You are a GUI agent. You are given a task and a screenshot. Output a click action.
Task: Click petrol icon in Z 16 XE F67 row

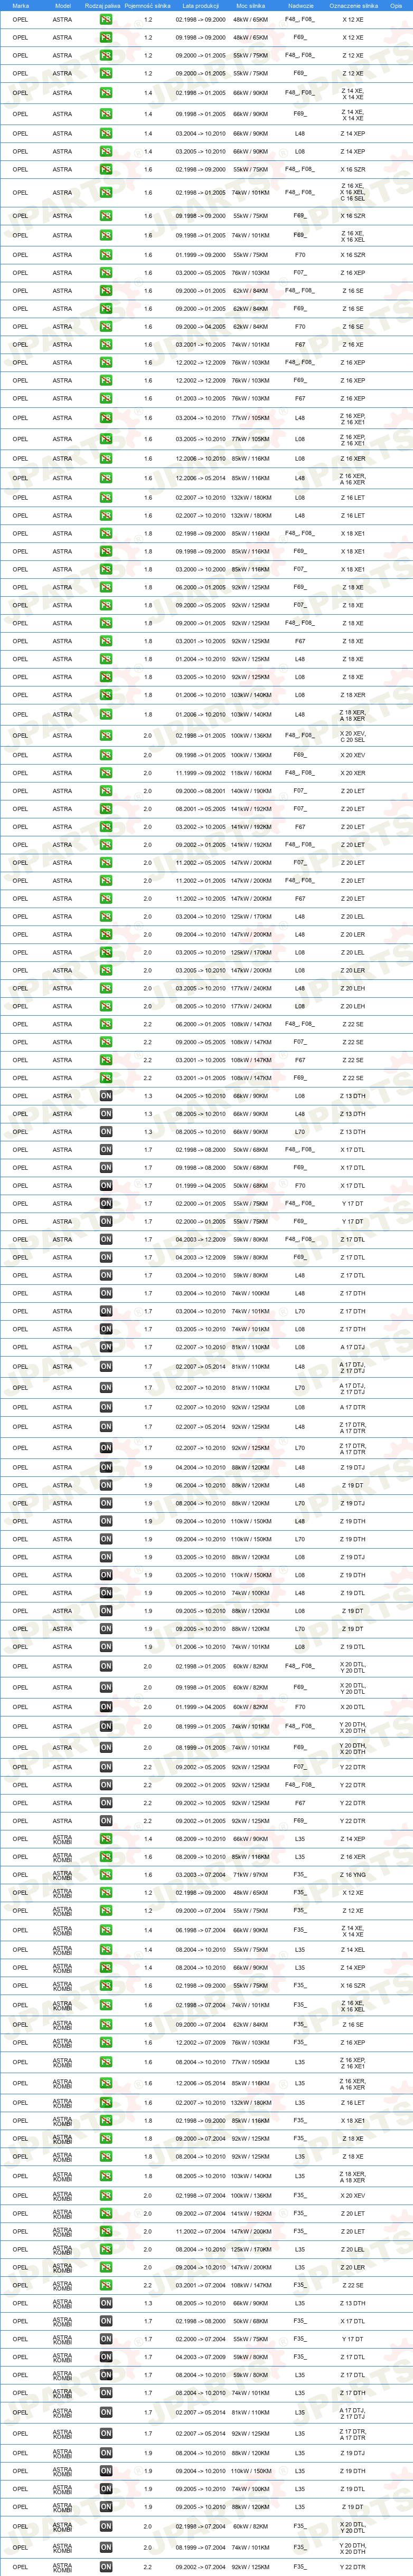coord(105,345)
